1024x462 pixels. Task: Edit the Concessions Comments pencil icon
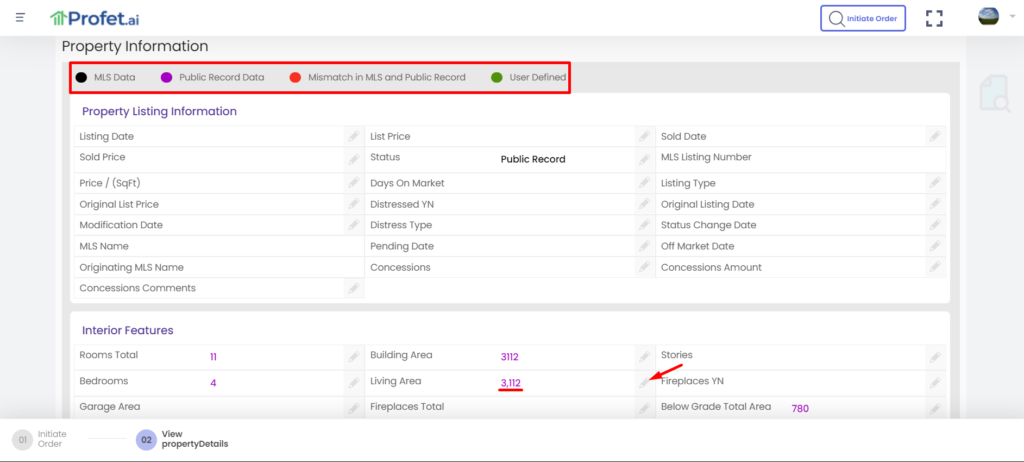pyautogui.click(x=353, y=288)
